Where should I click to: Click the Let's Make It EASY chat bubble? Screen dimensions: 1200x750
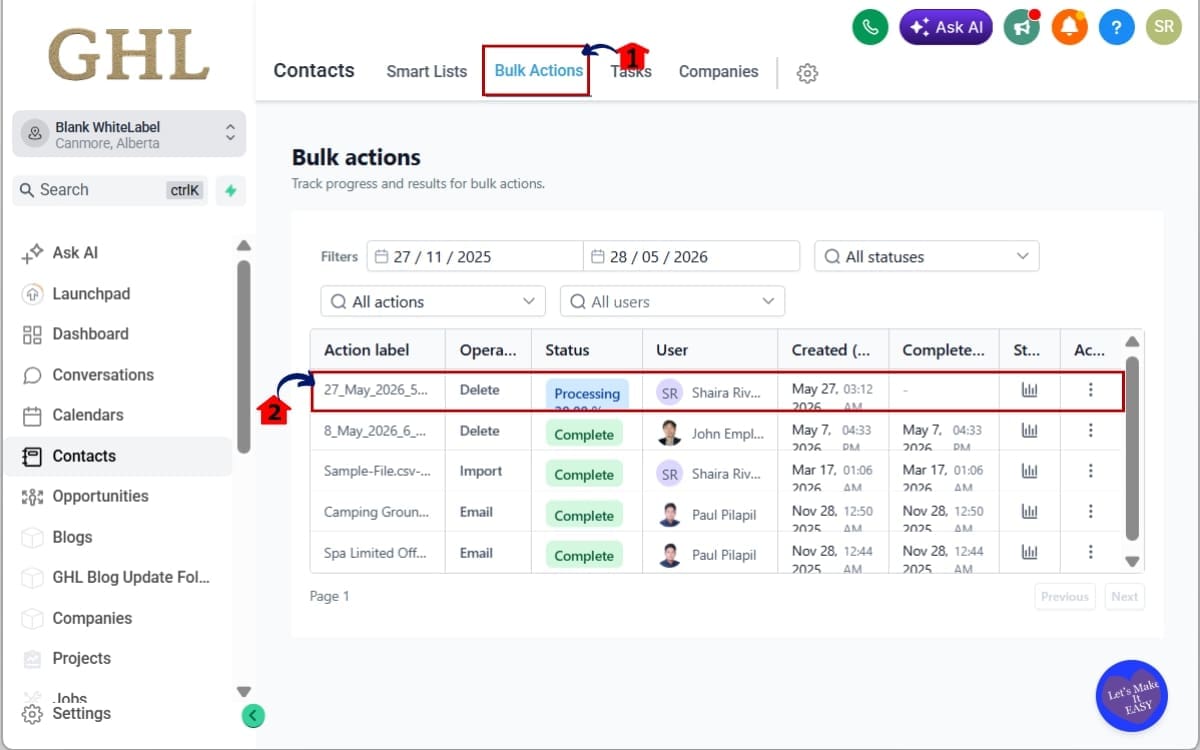[x=1131, y=696]
